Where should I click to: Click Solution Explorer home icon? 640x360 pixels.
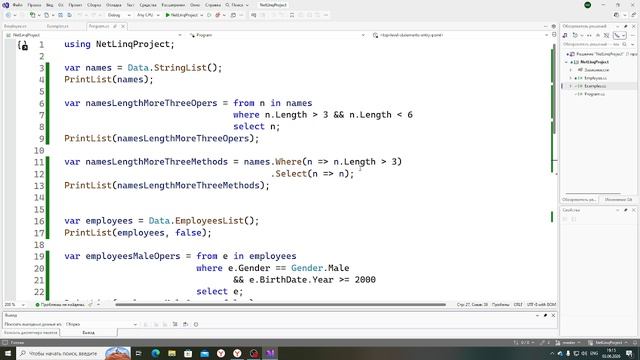point(565,36)
